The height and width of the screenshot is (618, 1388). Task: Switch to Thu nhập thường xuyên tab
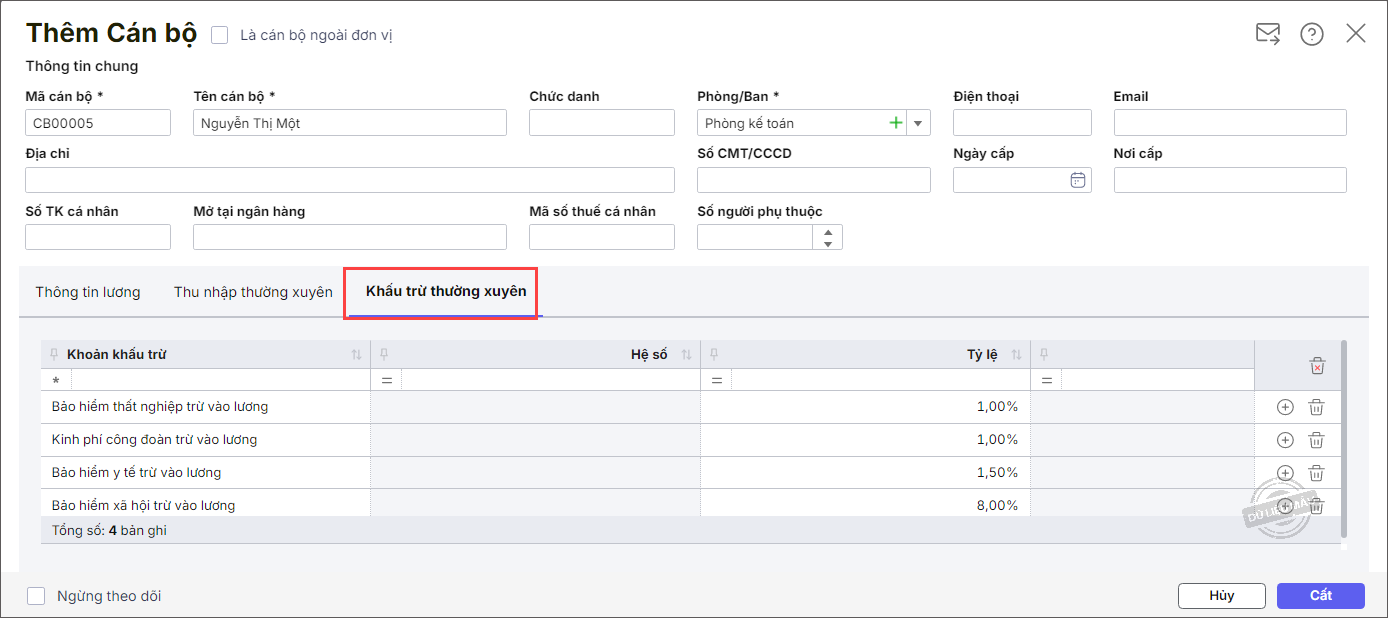[253, 292]
